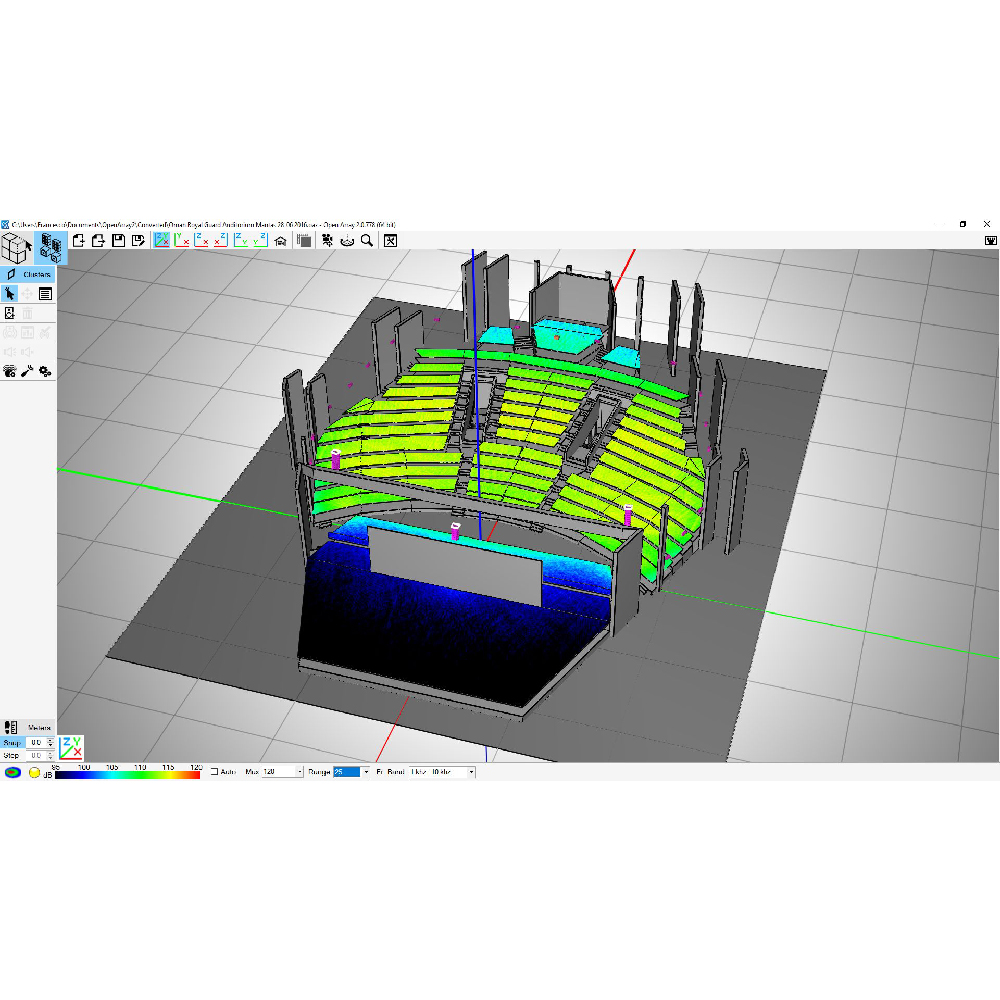Toggle the yellow dB indicator button
The image size is (1000, 1000).
(33, 772)
